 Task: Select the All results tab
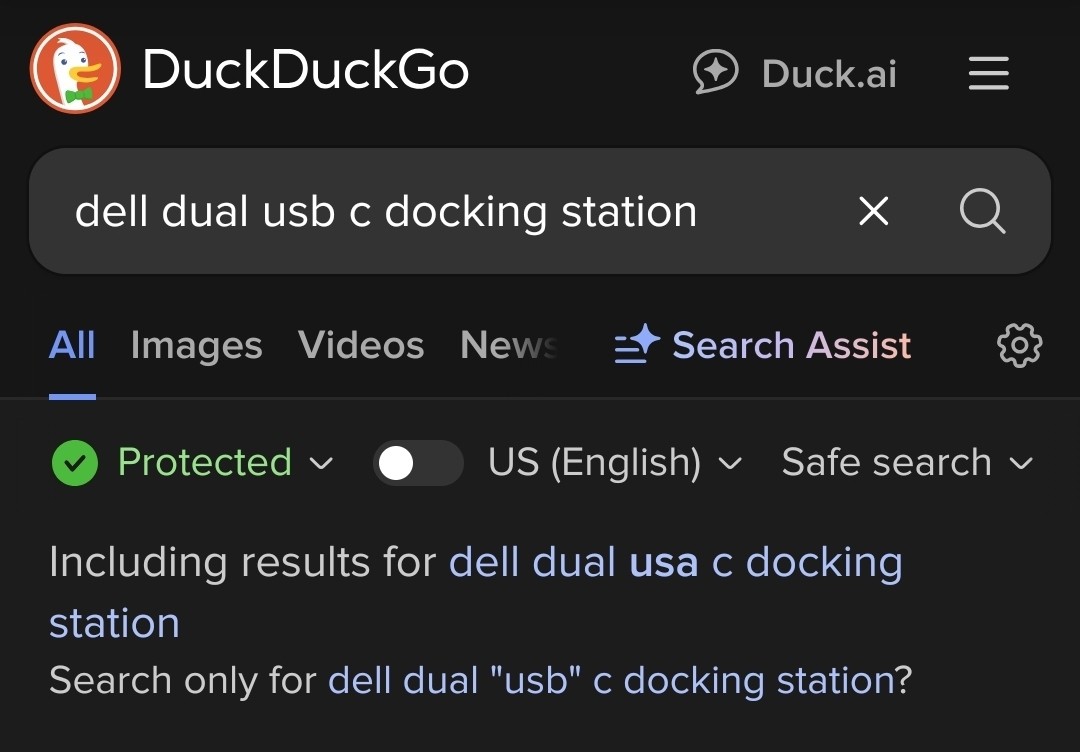coord(72,345)
